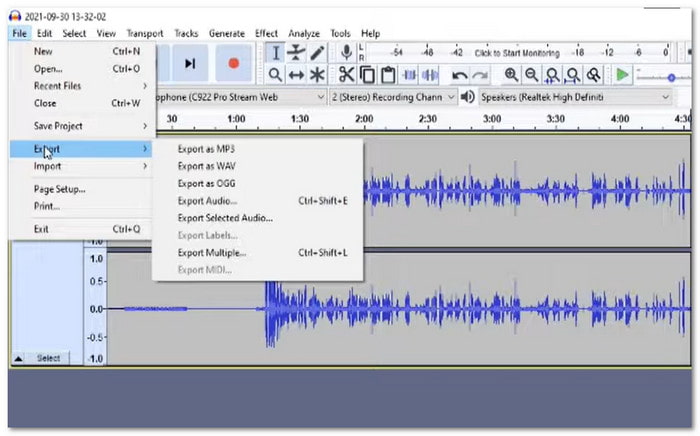The width and height of the screenshot is (700, 436).
Task: Select the Selection (I-beam) tool
Action: pyautogui.click(x=275, y=53)
